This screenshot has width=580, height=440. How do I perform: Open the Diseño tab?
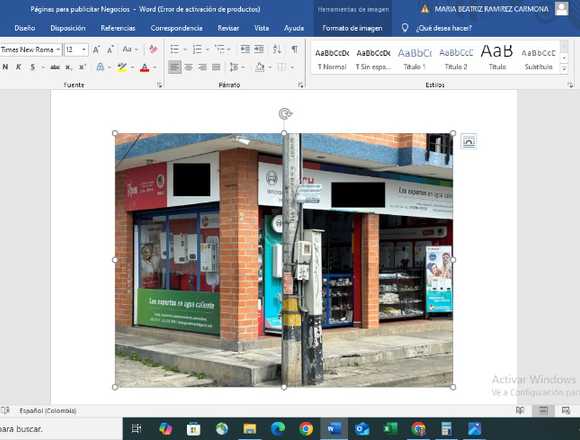[25, 28]
